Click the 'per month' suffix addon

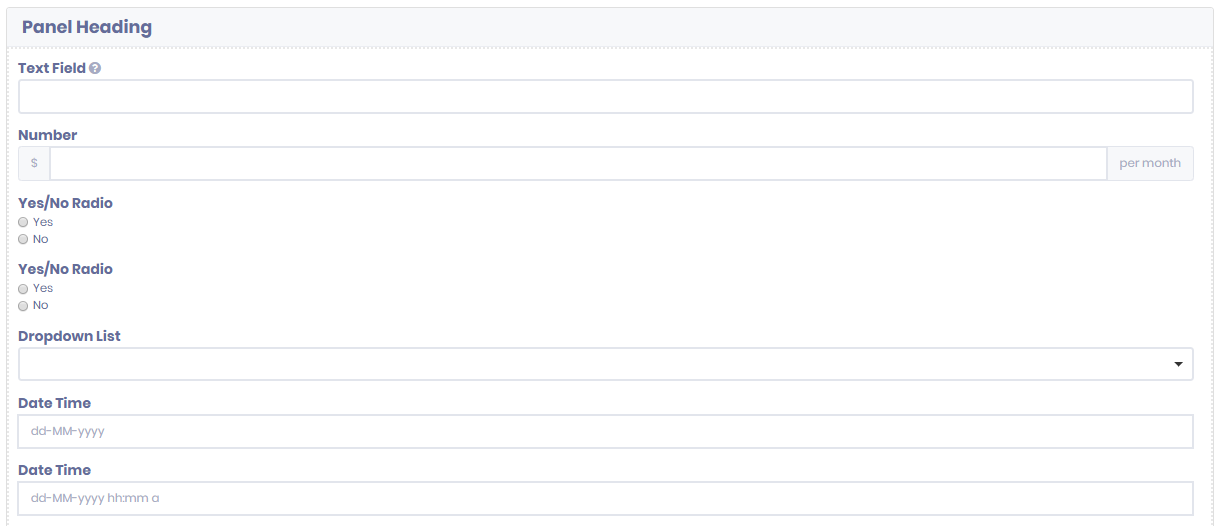[x=1149, y=164]
